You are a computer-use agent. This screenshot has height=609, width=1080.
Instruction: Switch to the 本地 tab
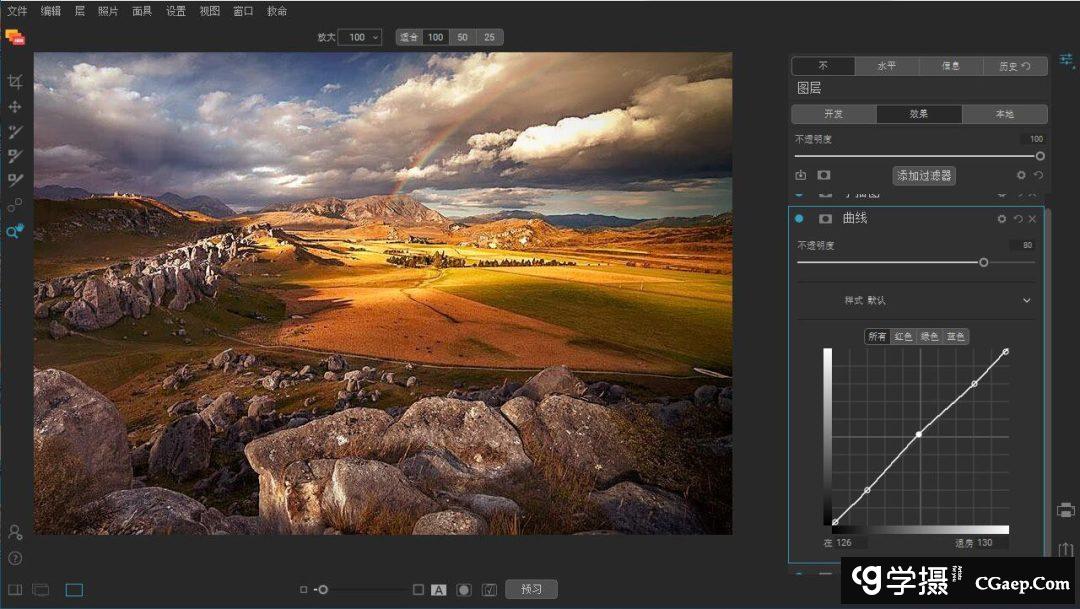pyautogui.click(x=1004, y=114)
